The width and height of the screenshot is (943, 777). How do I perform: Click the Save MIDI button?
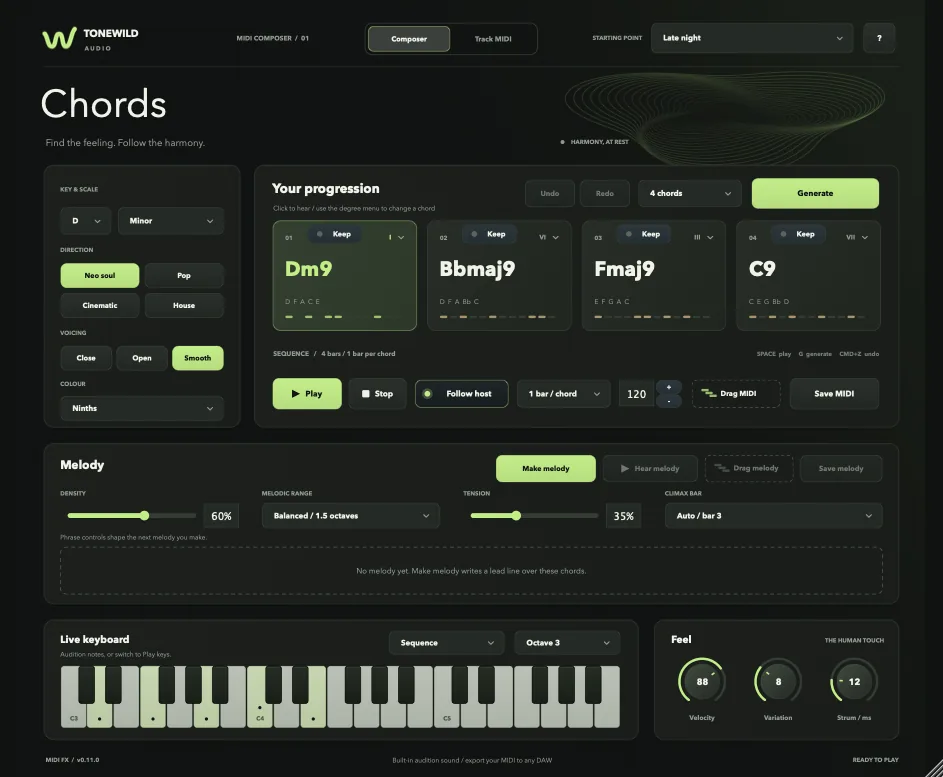[834, 393]
